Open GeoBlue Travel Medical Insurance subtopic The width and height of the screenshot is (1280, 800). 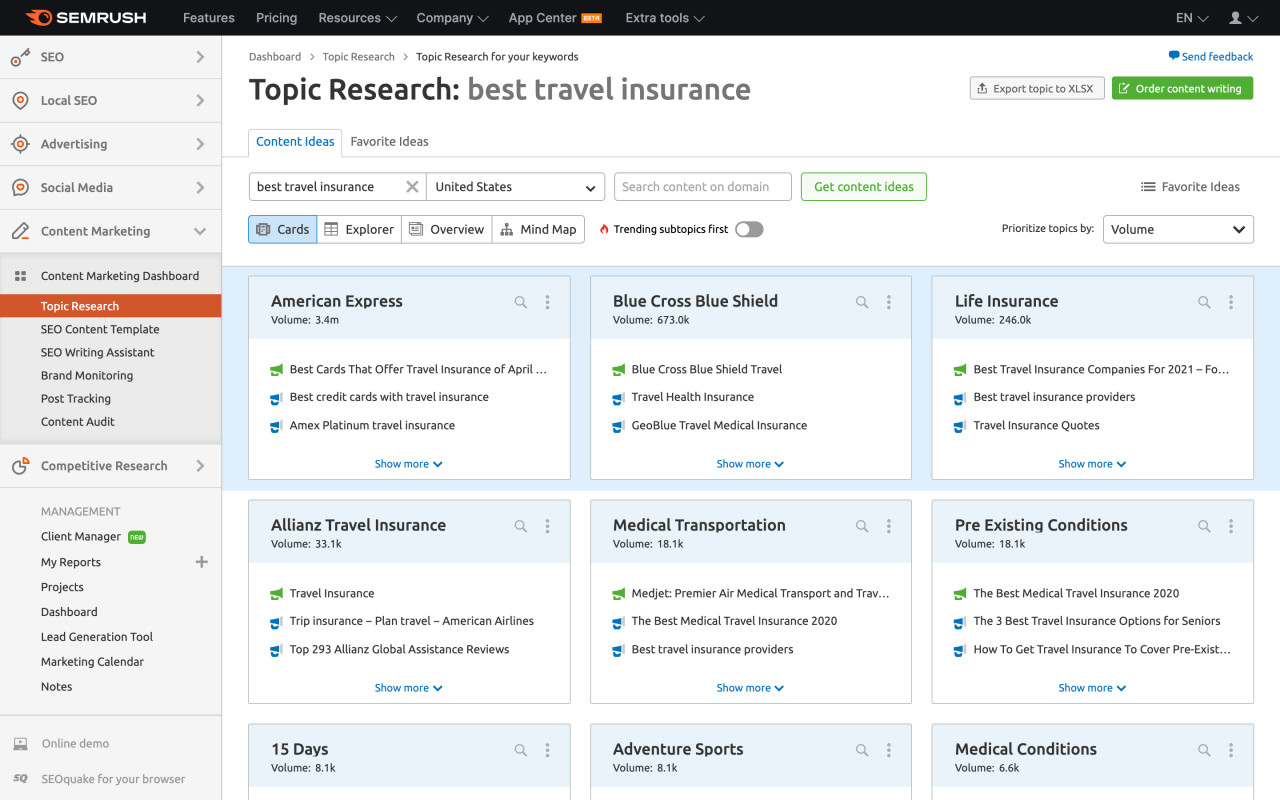tap(719, 426)
